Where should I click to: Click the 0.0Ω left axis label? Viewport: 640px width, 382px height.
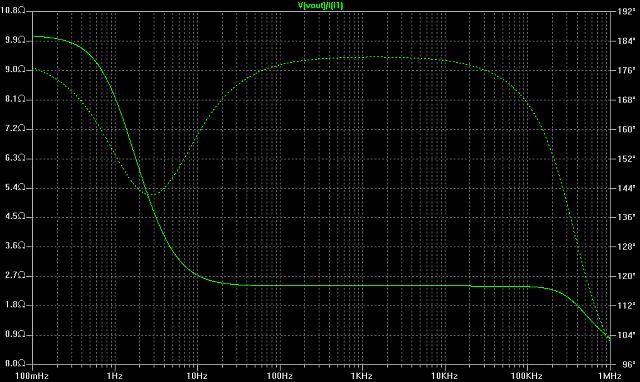point(15,363)
